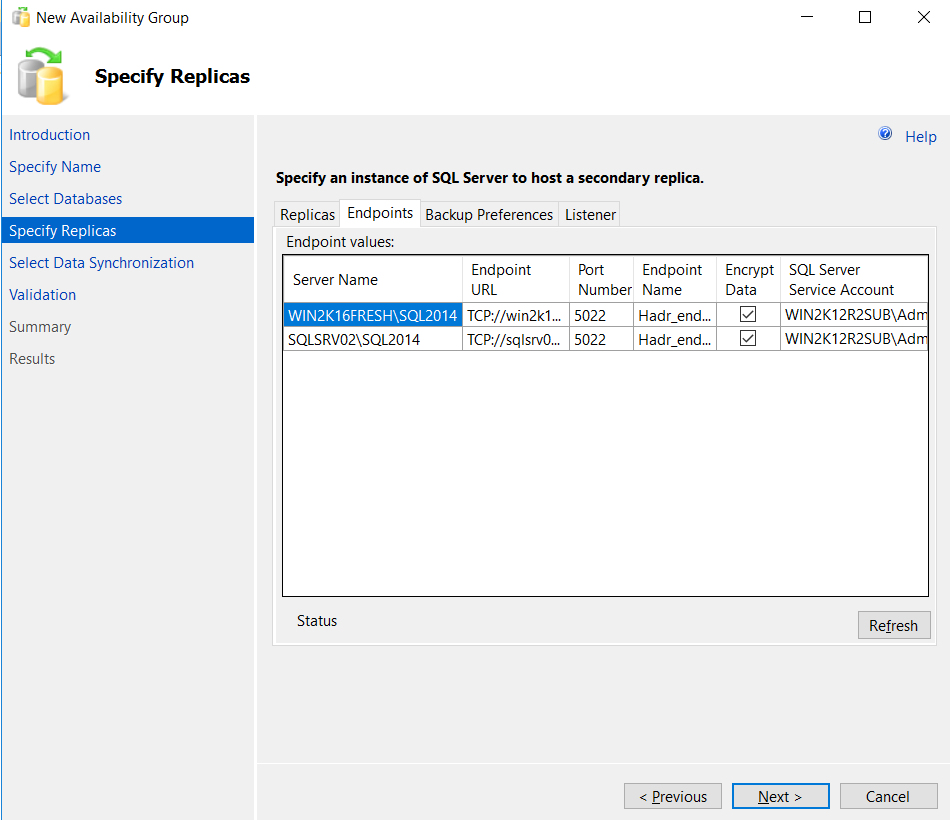Click the Availability Group icon in title bar
The height and width of the screenshot is (820, 950).
click(18, 16)
